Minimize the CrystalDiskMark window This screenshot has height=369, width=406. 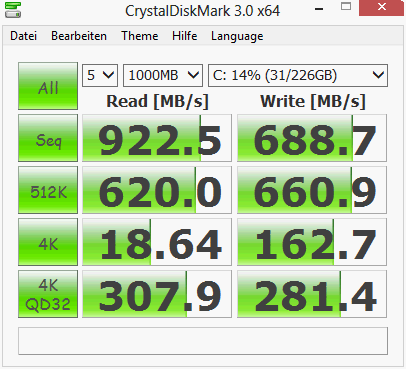[x=319, y=9]
